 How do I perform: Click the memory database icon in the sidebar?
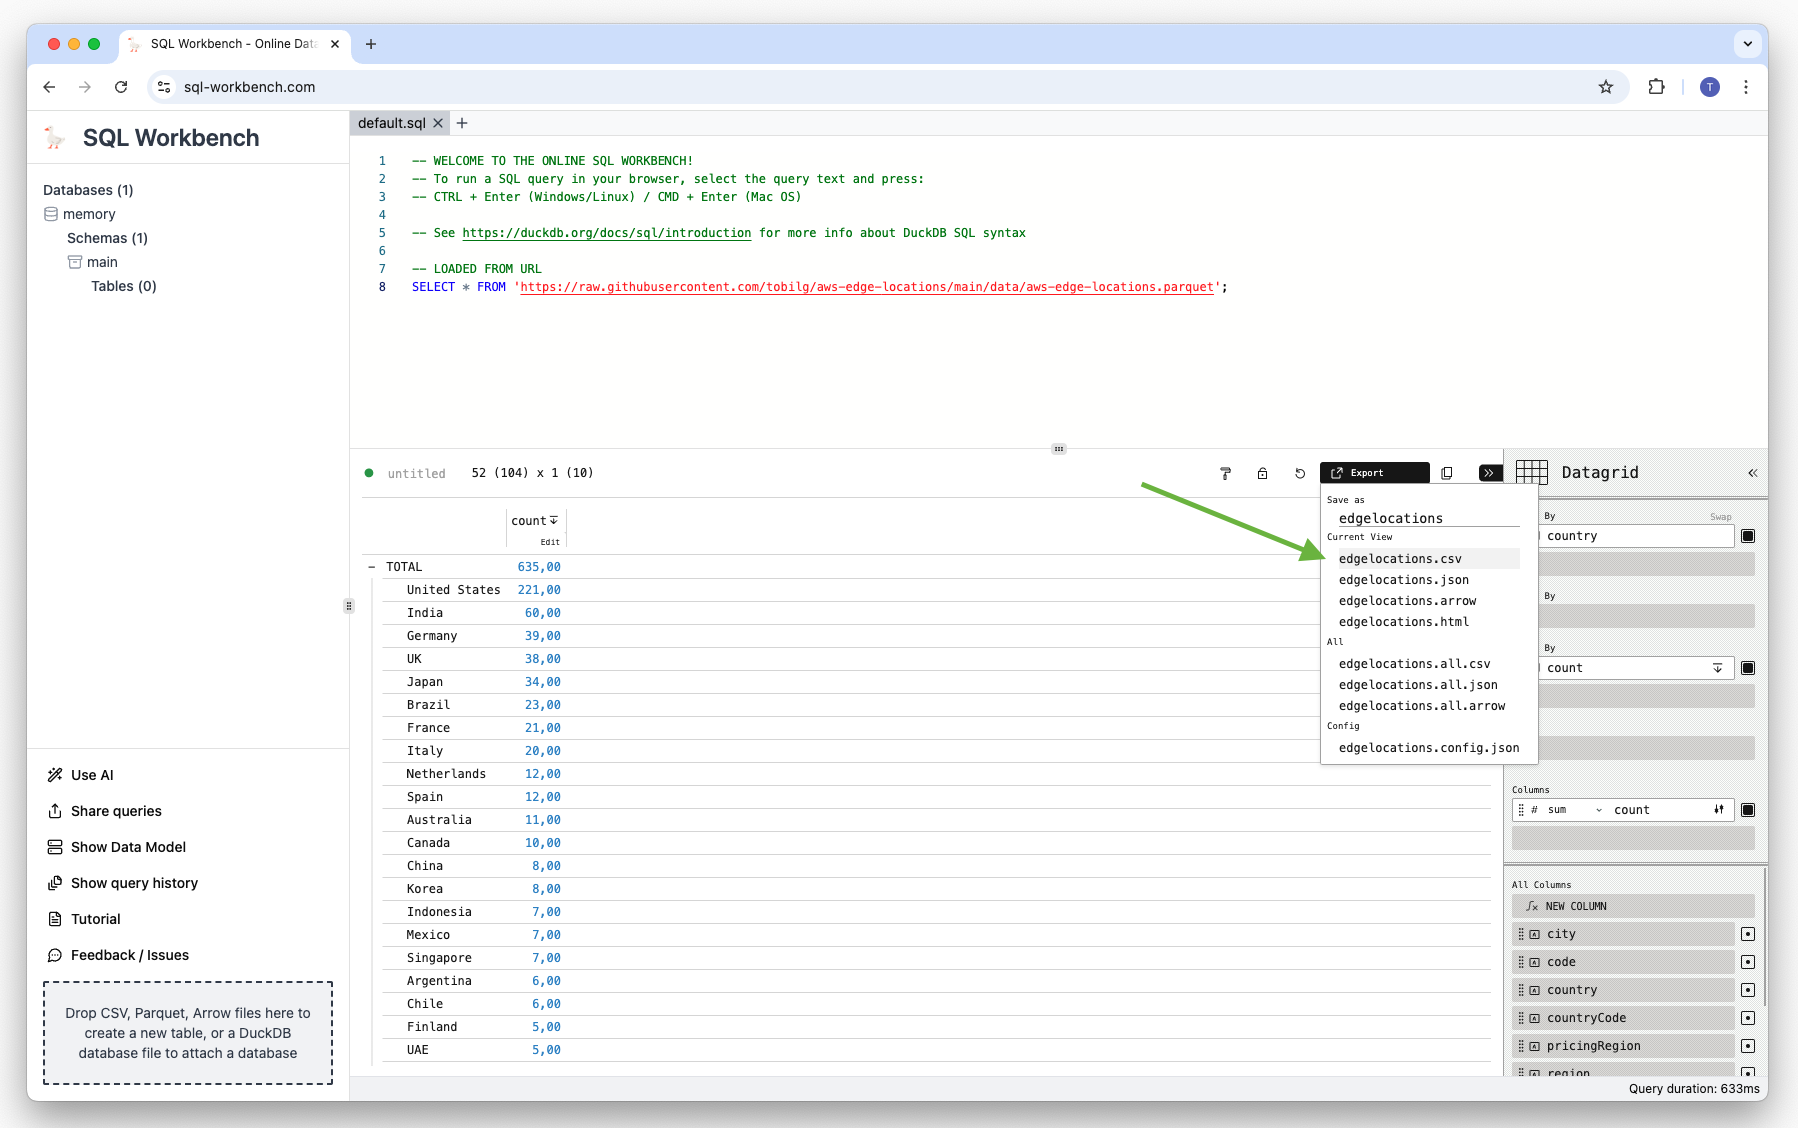51,213
